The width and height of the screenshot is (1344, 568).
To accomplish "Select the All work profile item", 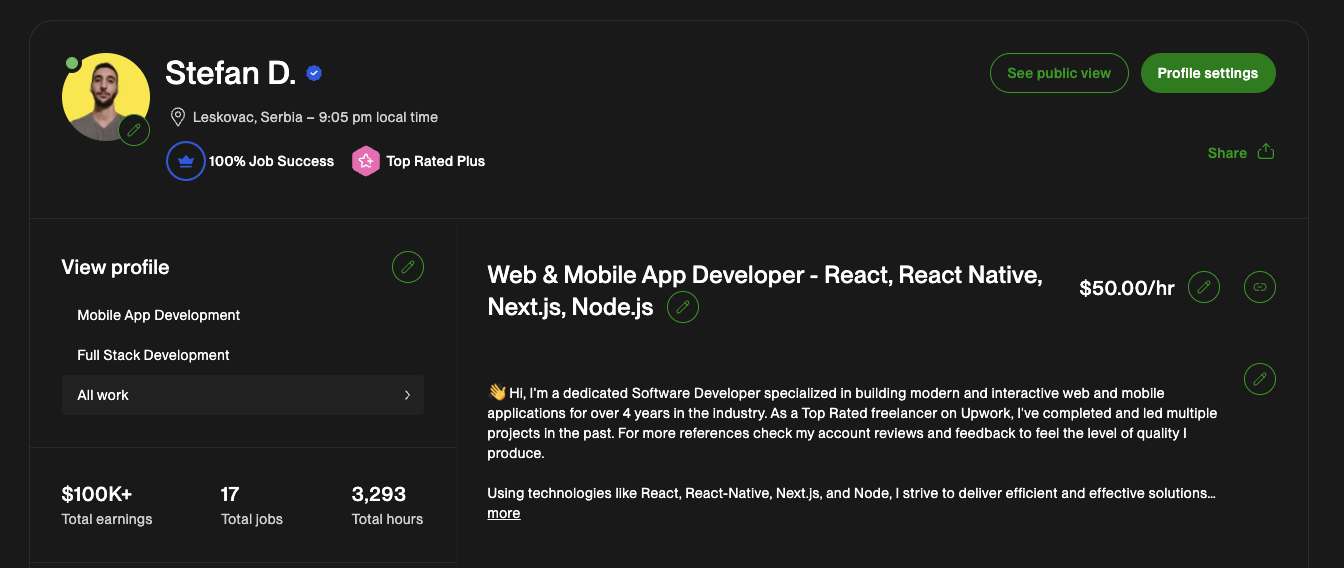I will [243, 395].
